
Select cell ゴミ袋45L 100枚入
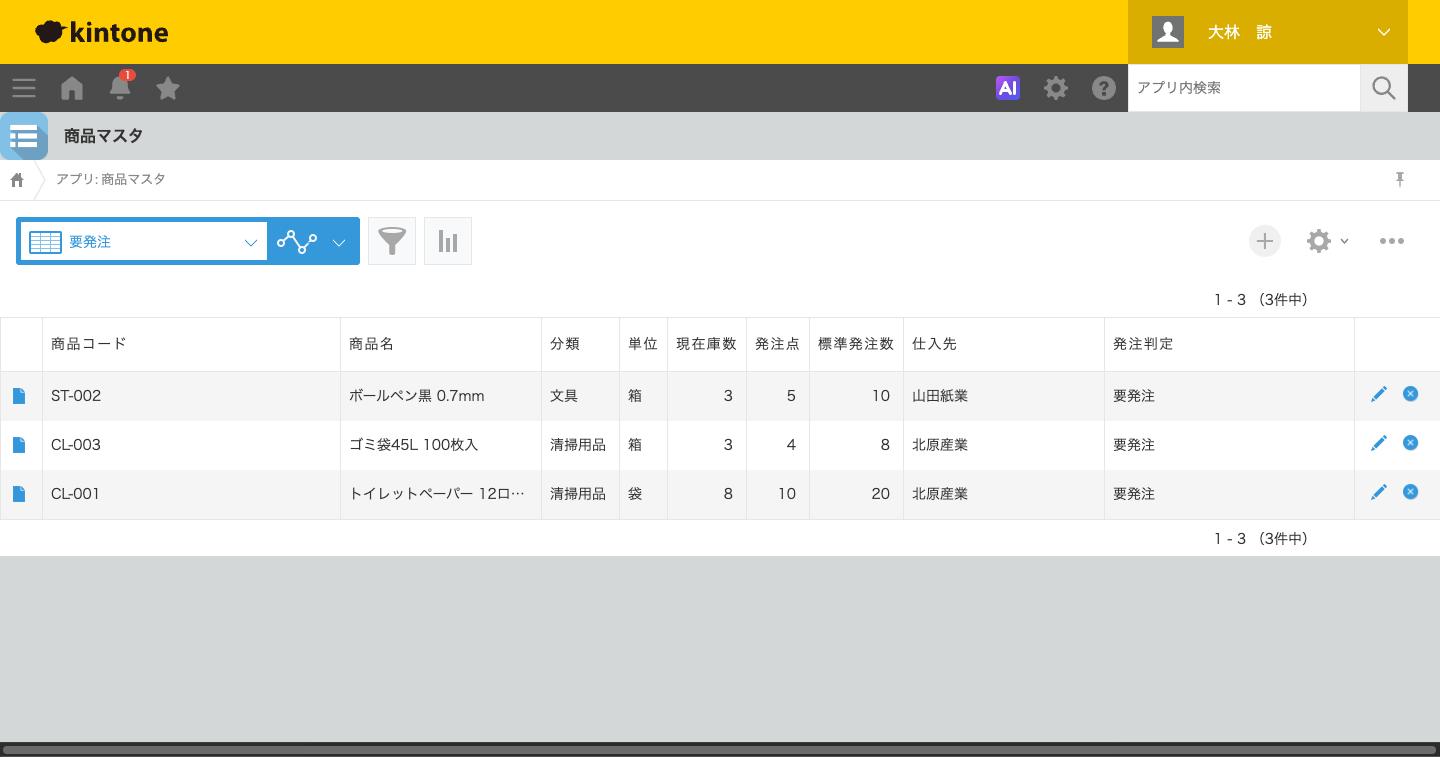point(441,445)
